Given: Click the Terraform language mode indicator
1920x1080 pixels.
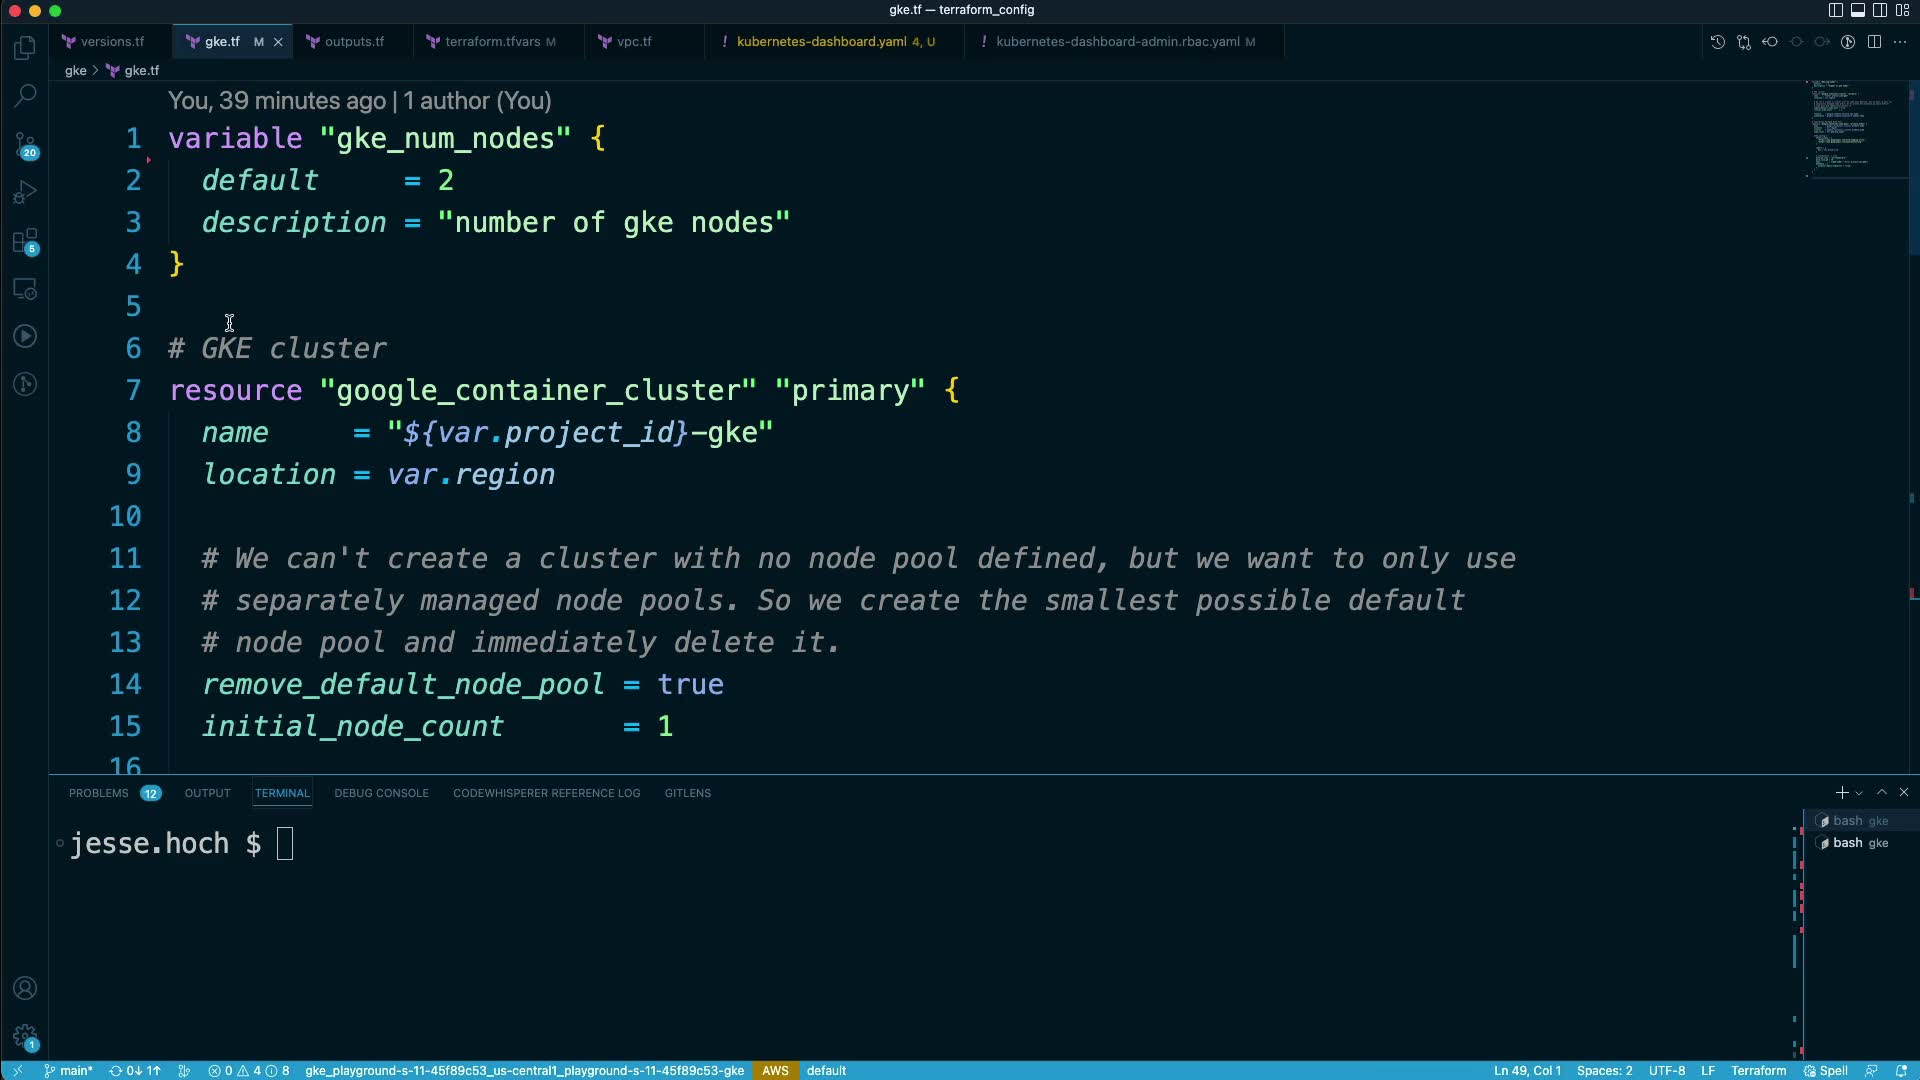Looking at the screenshot, I should coord(1758,1070).
